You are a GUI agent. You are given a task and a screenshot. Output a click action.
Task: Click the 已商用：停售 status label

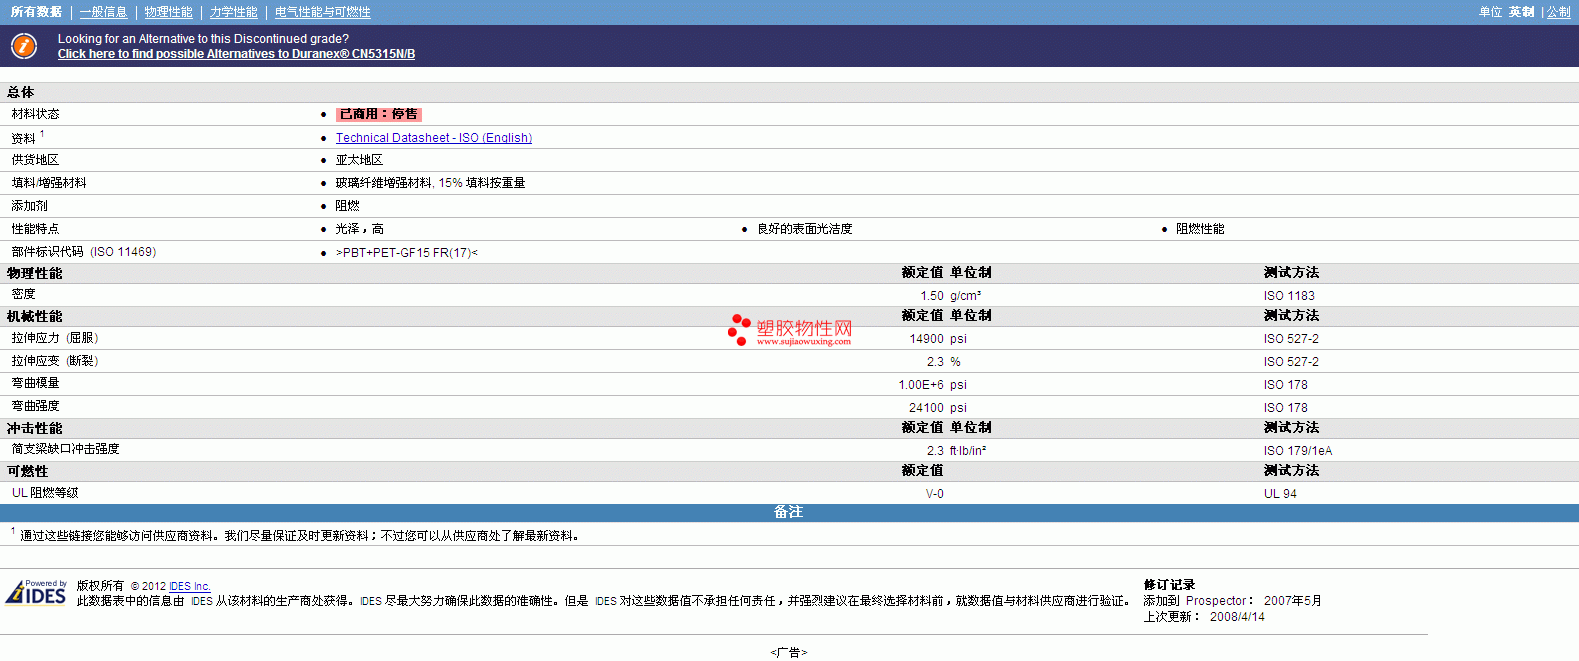click(379, 114)
